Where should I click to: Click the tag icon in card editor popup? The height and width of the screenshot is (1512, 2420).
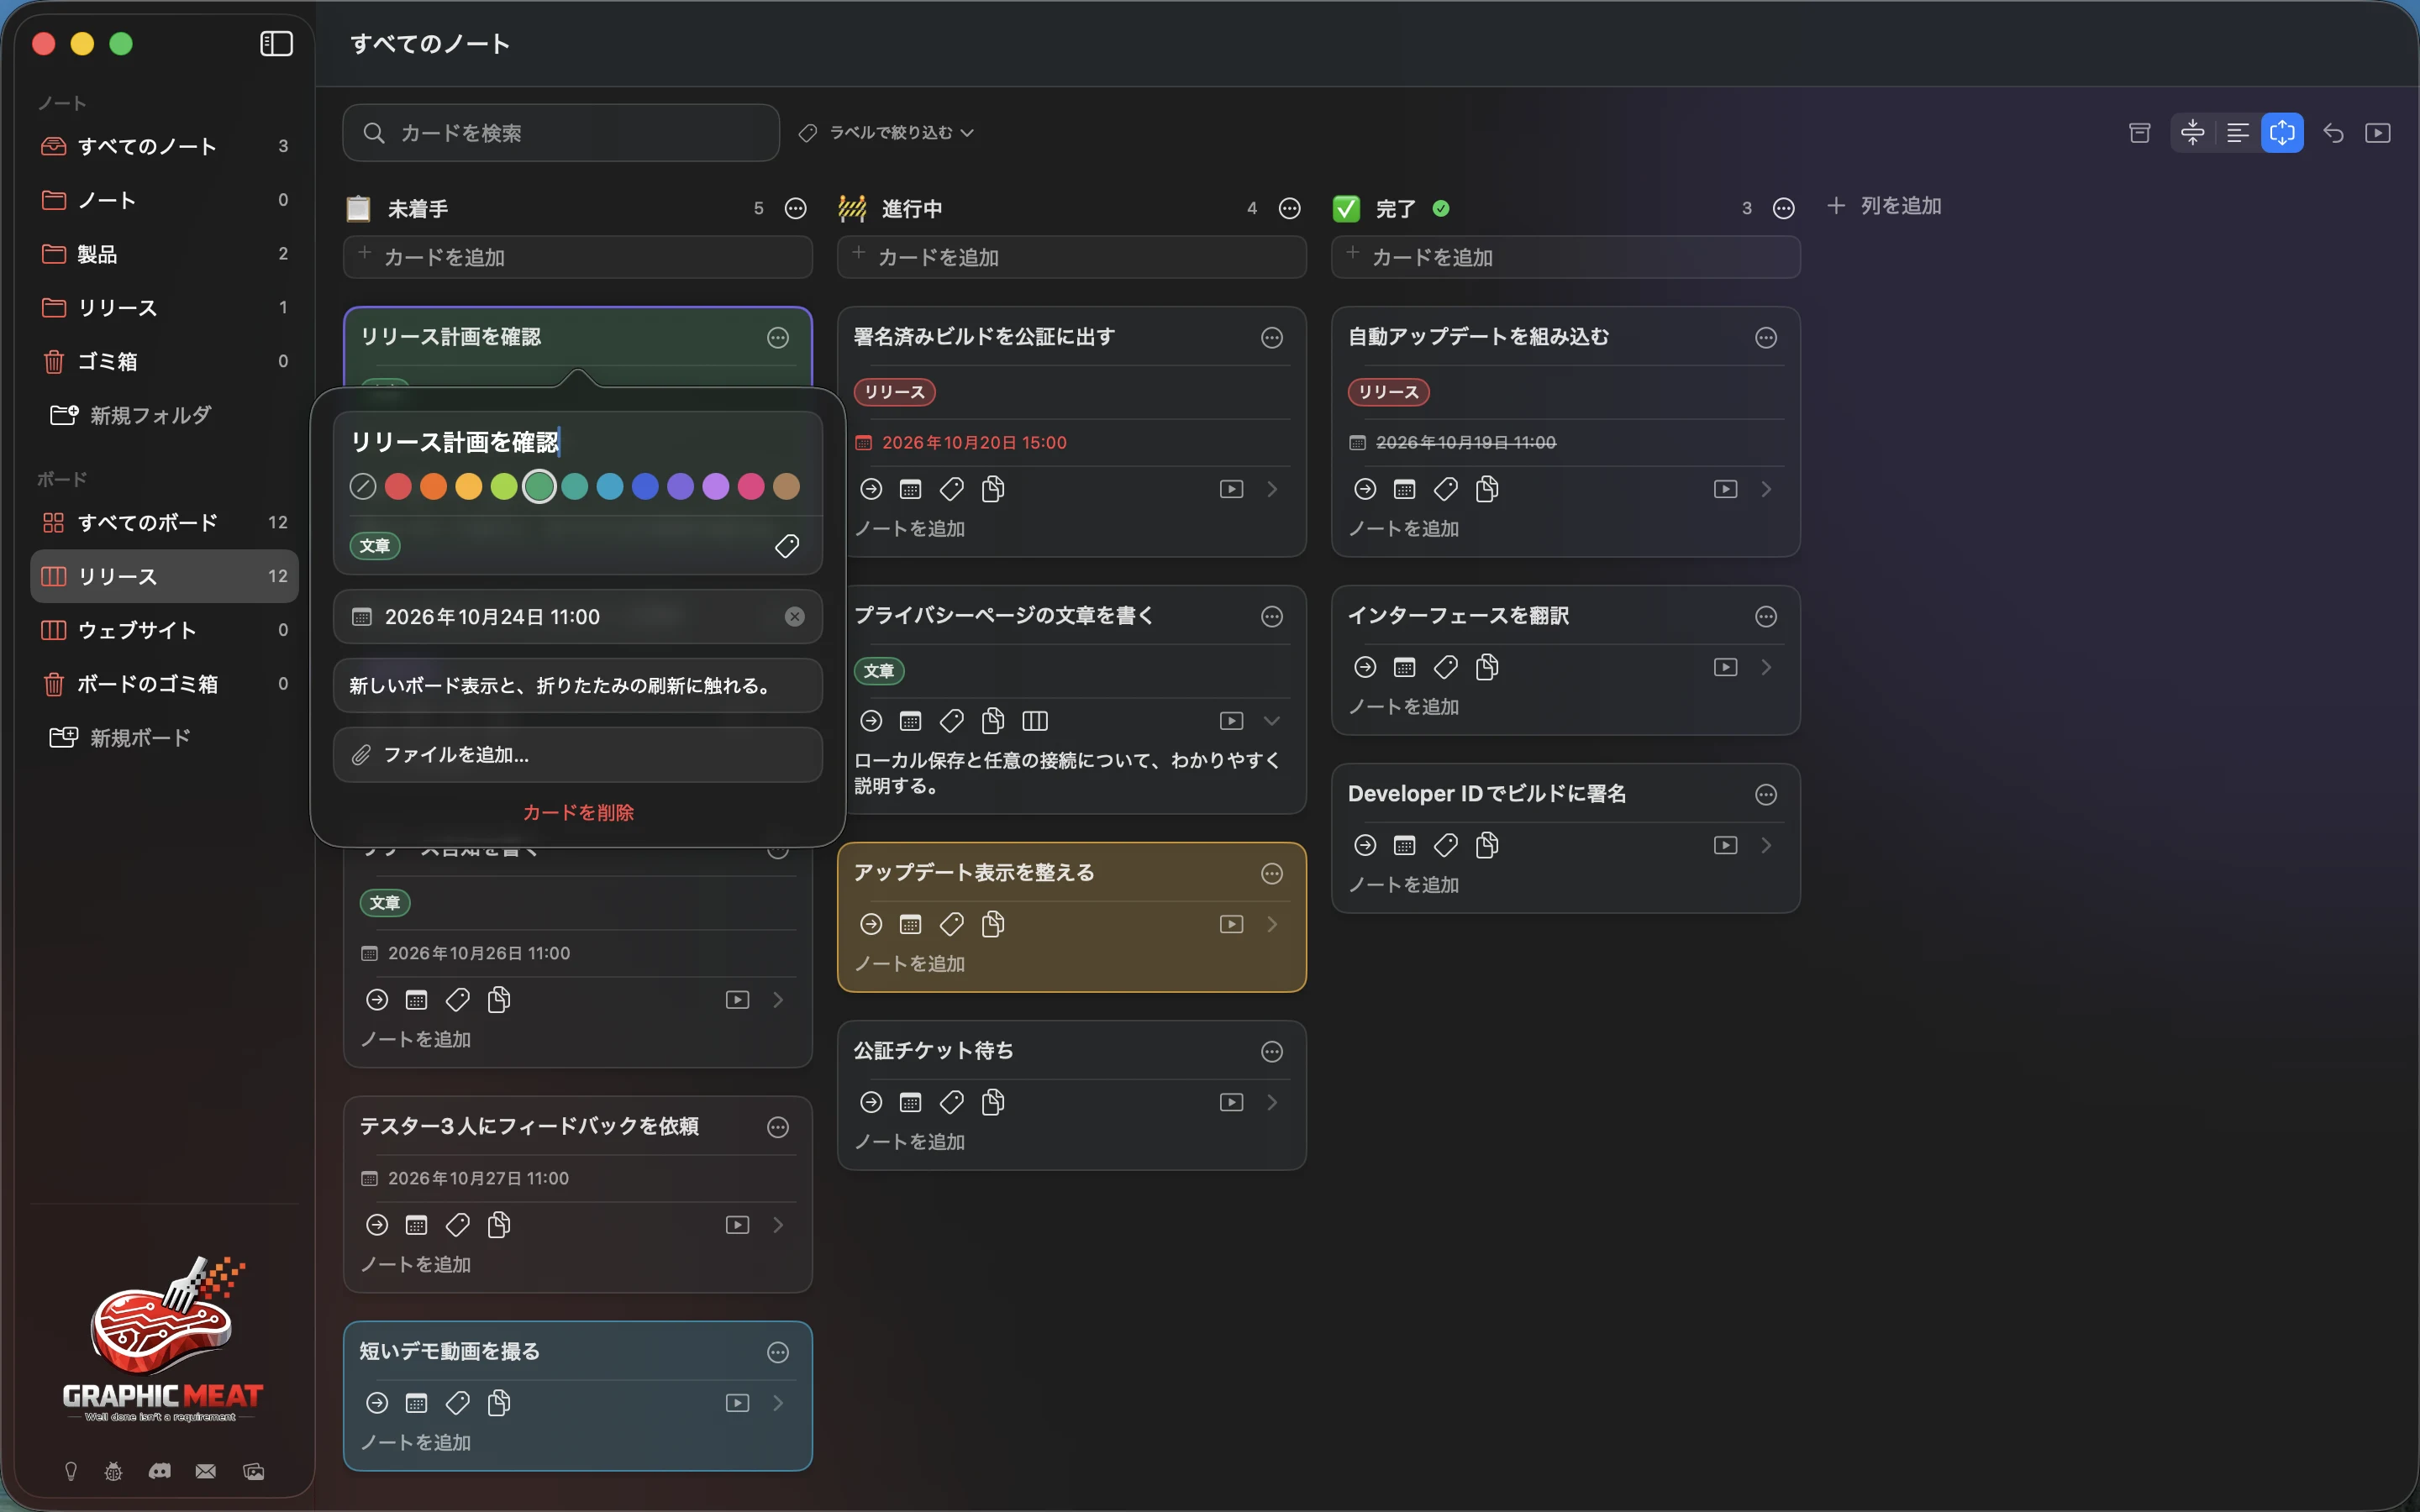coord(787,546)
